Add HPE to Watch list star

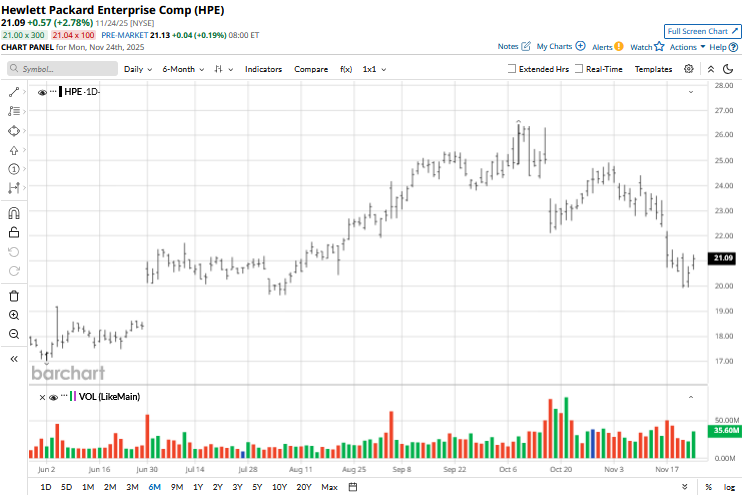tap(659, 46)
